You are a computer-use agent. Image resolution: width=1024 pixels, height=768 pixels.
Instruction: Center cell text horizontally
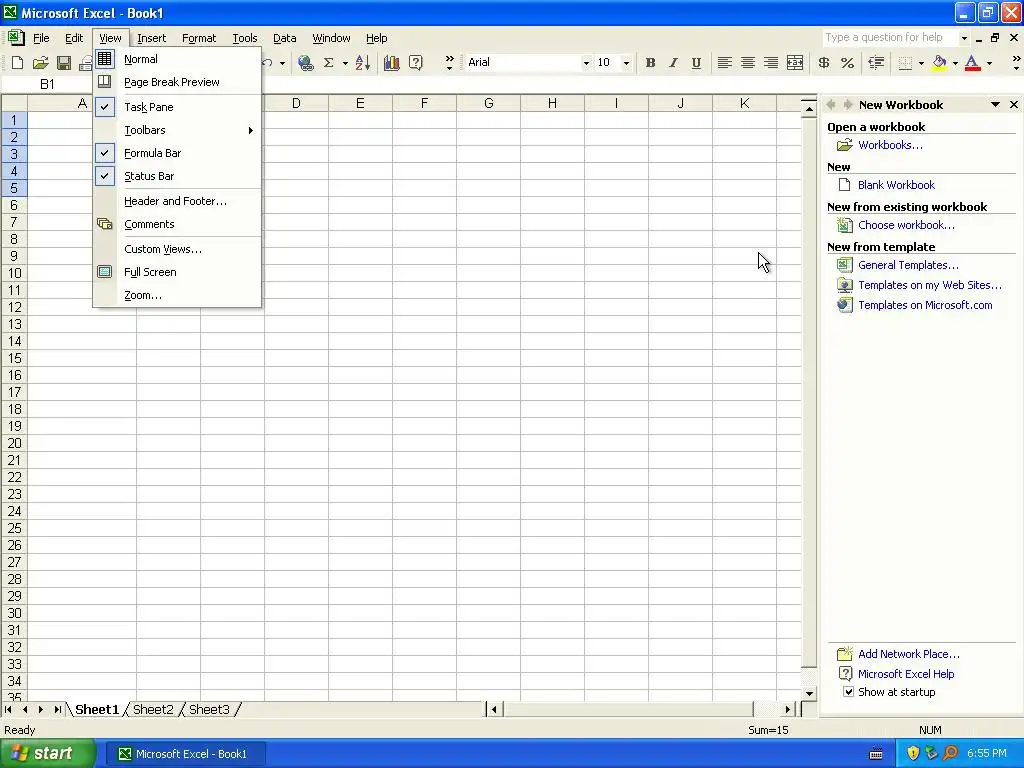[x=748, y=63]
